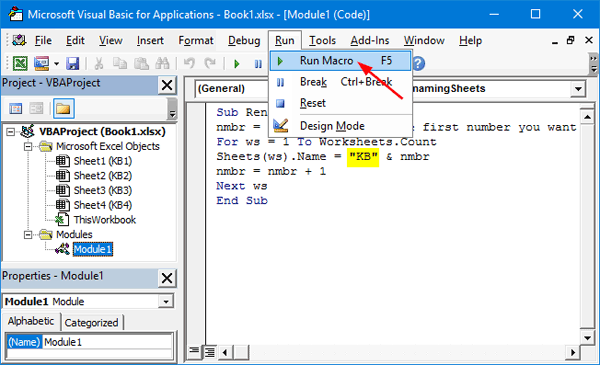Screen dimensions: 600x365
Task: Click highlighted "KB" string in code
Action: pyautogui.click(x=363, y=156)
